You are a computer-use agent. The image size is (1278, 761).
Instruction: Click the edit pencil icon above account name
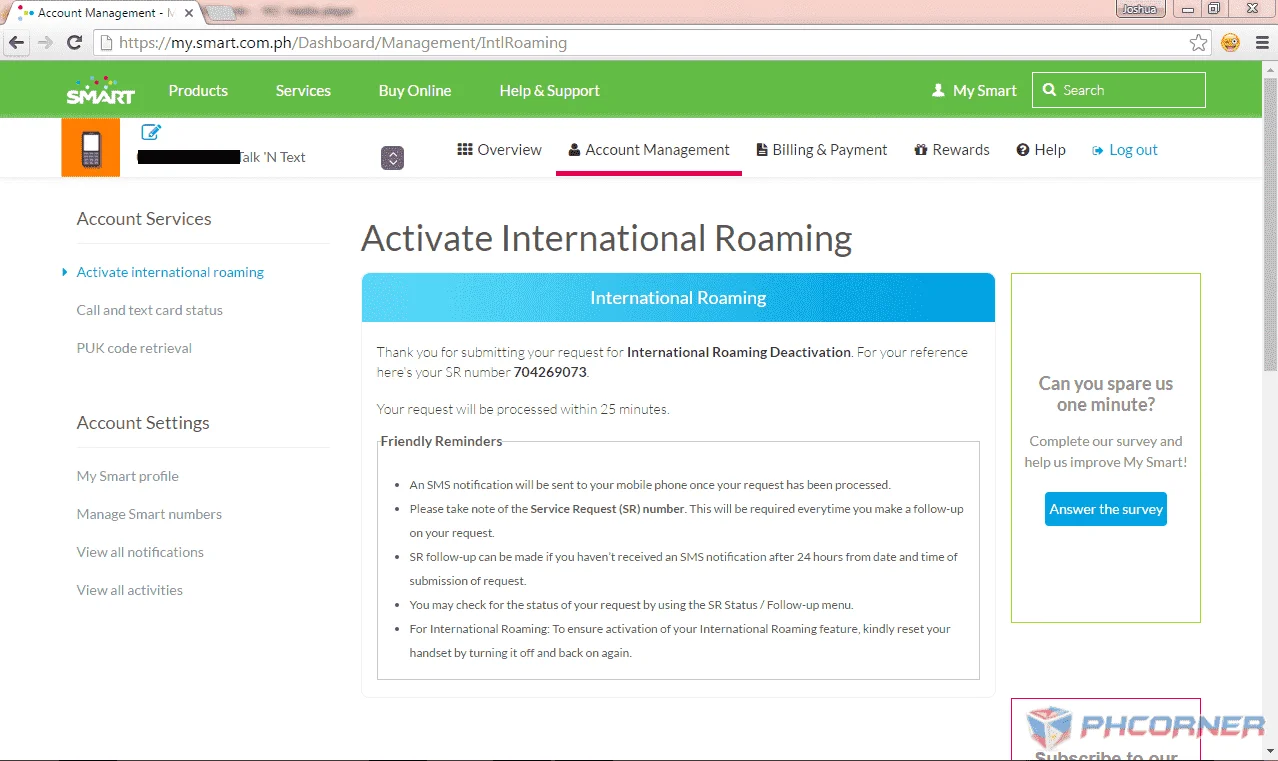[151, 132]
